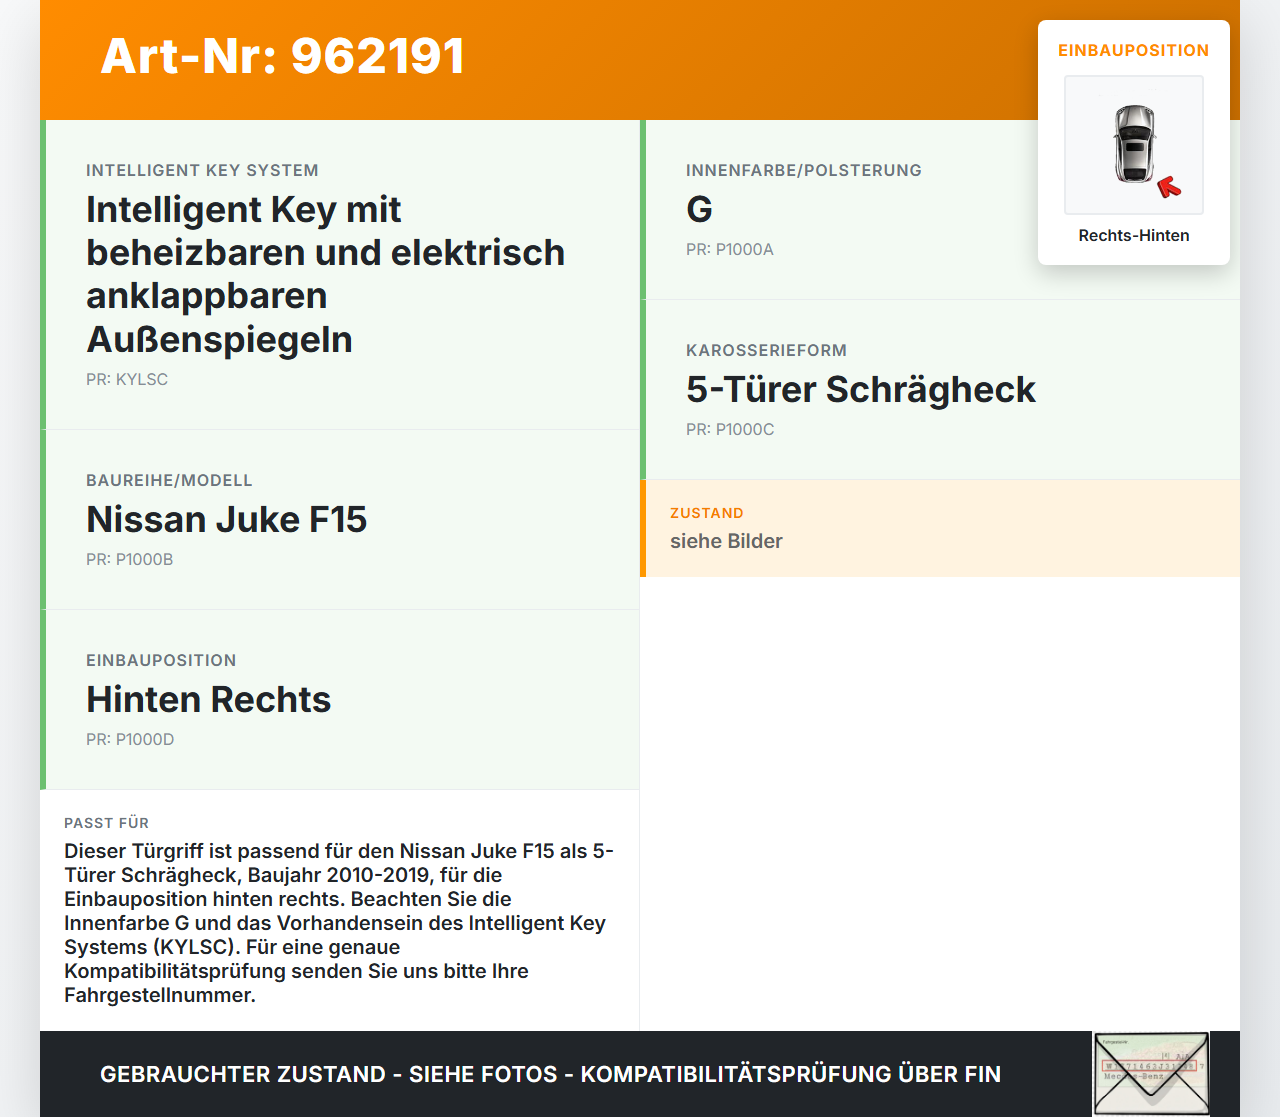
Task: Click the green accent bar beside Intelligent Key
Action: [43, 275]
